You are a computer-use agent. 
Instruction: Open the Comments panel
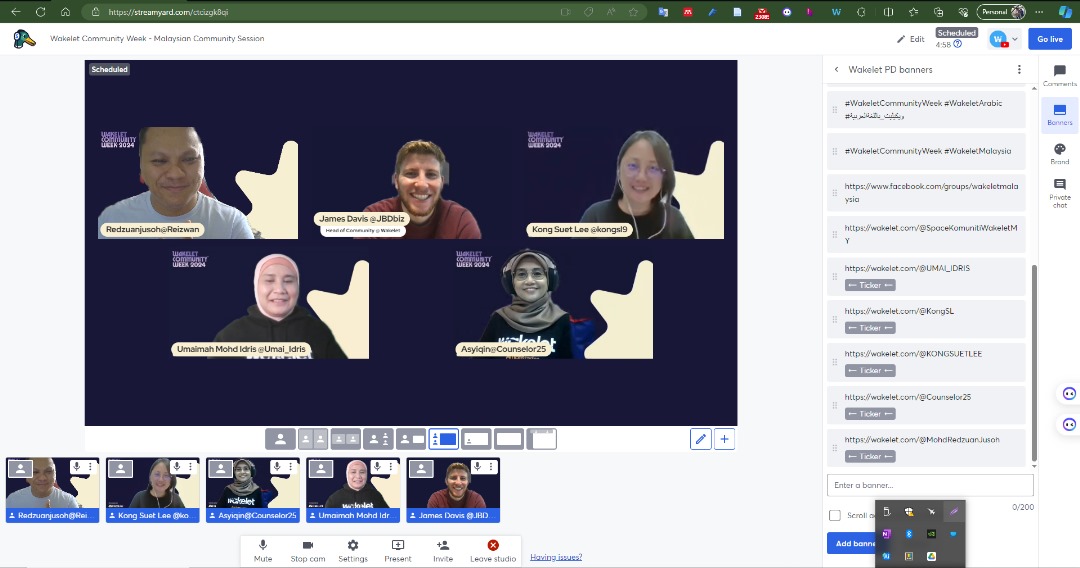tap(1059, 75)
